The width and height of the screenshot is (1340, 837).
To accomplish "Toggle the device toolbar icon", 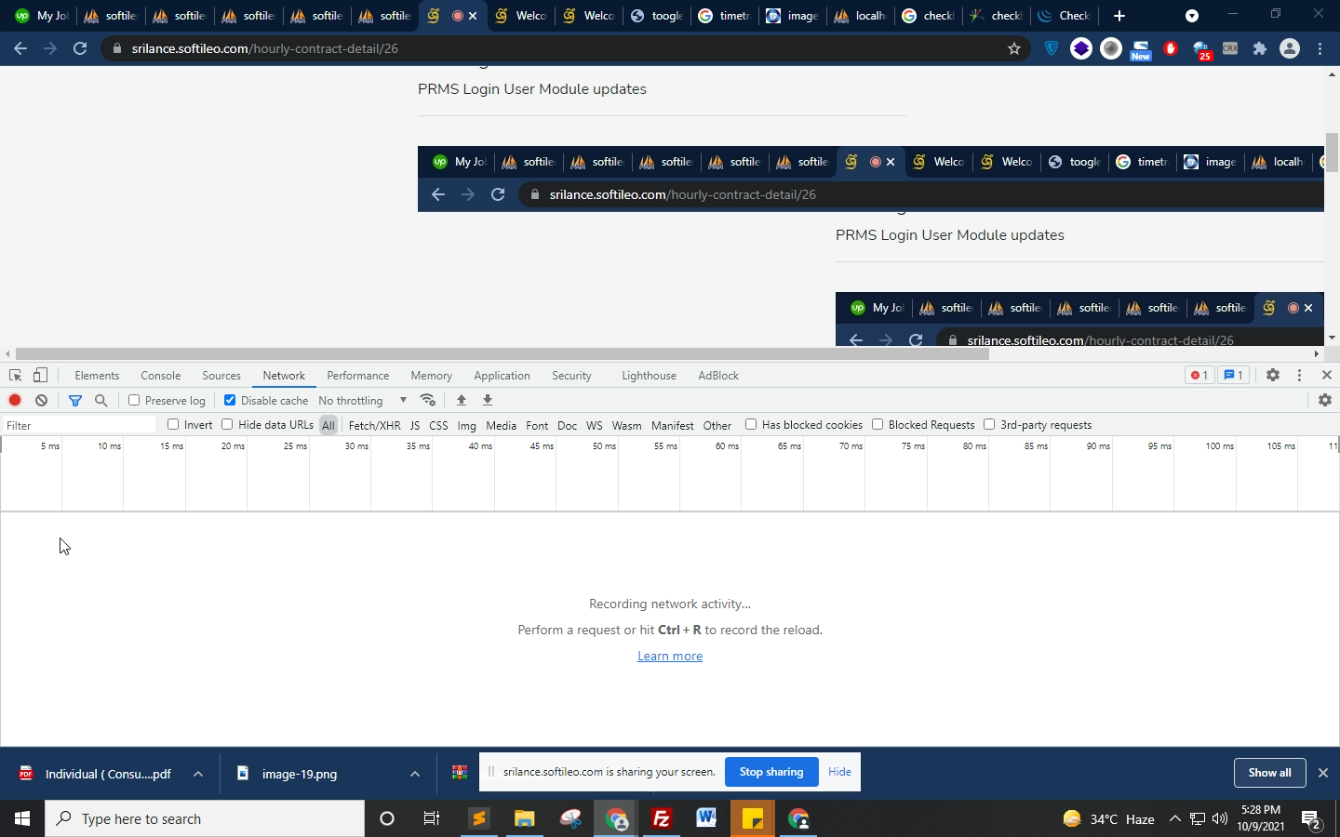I will tap(40, 375).
